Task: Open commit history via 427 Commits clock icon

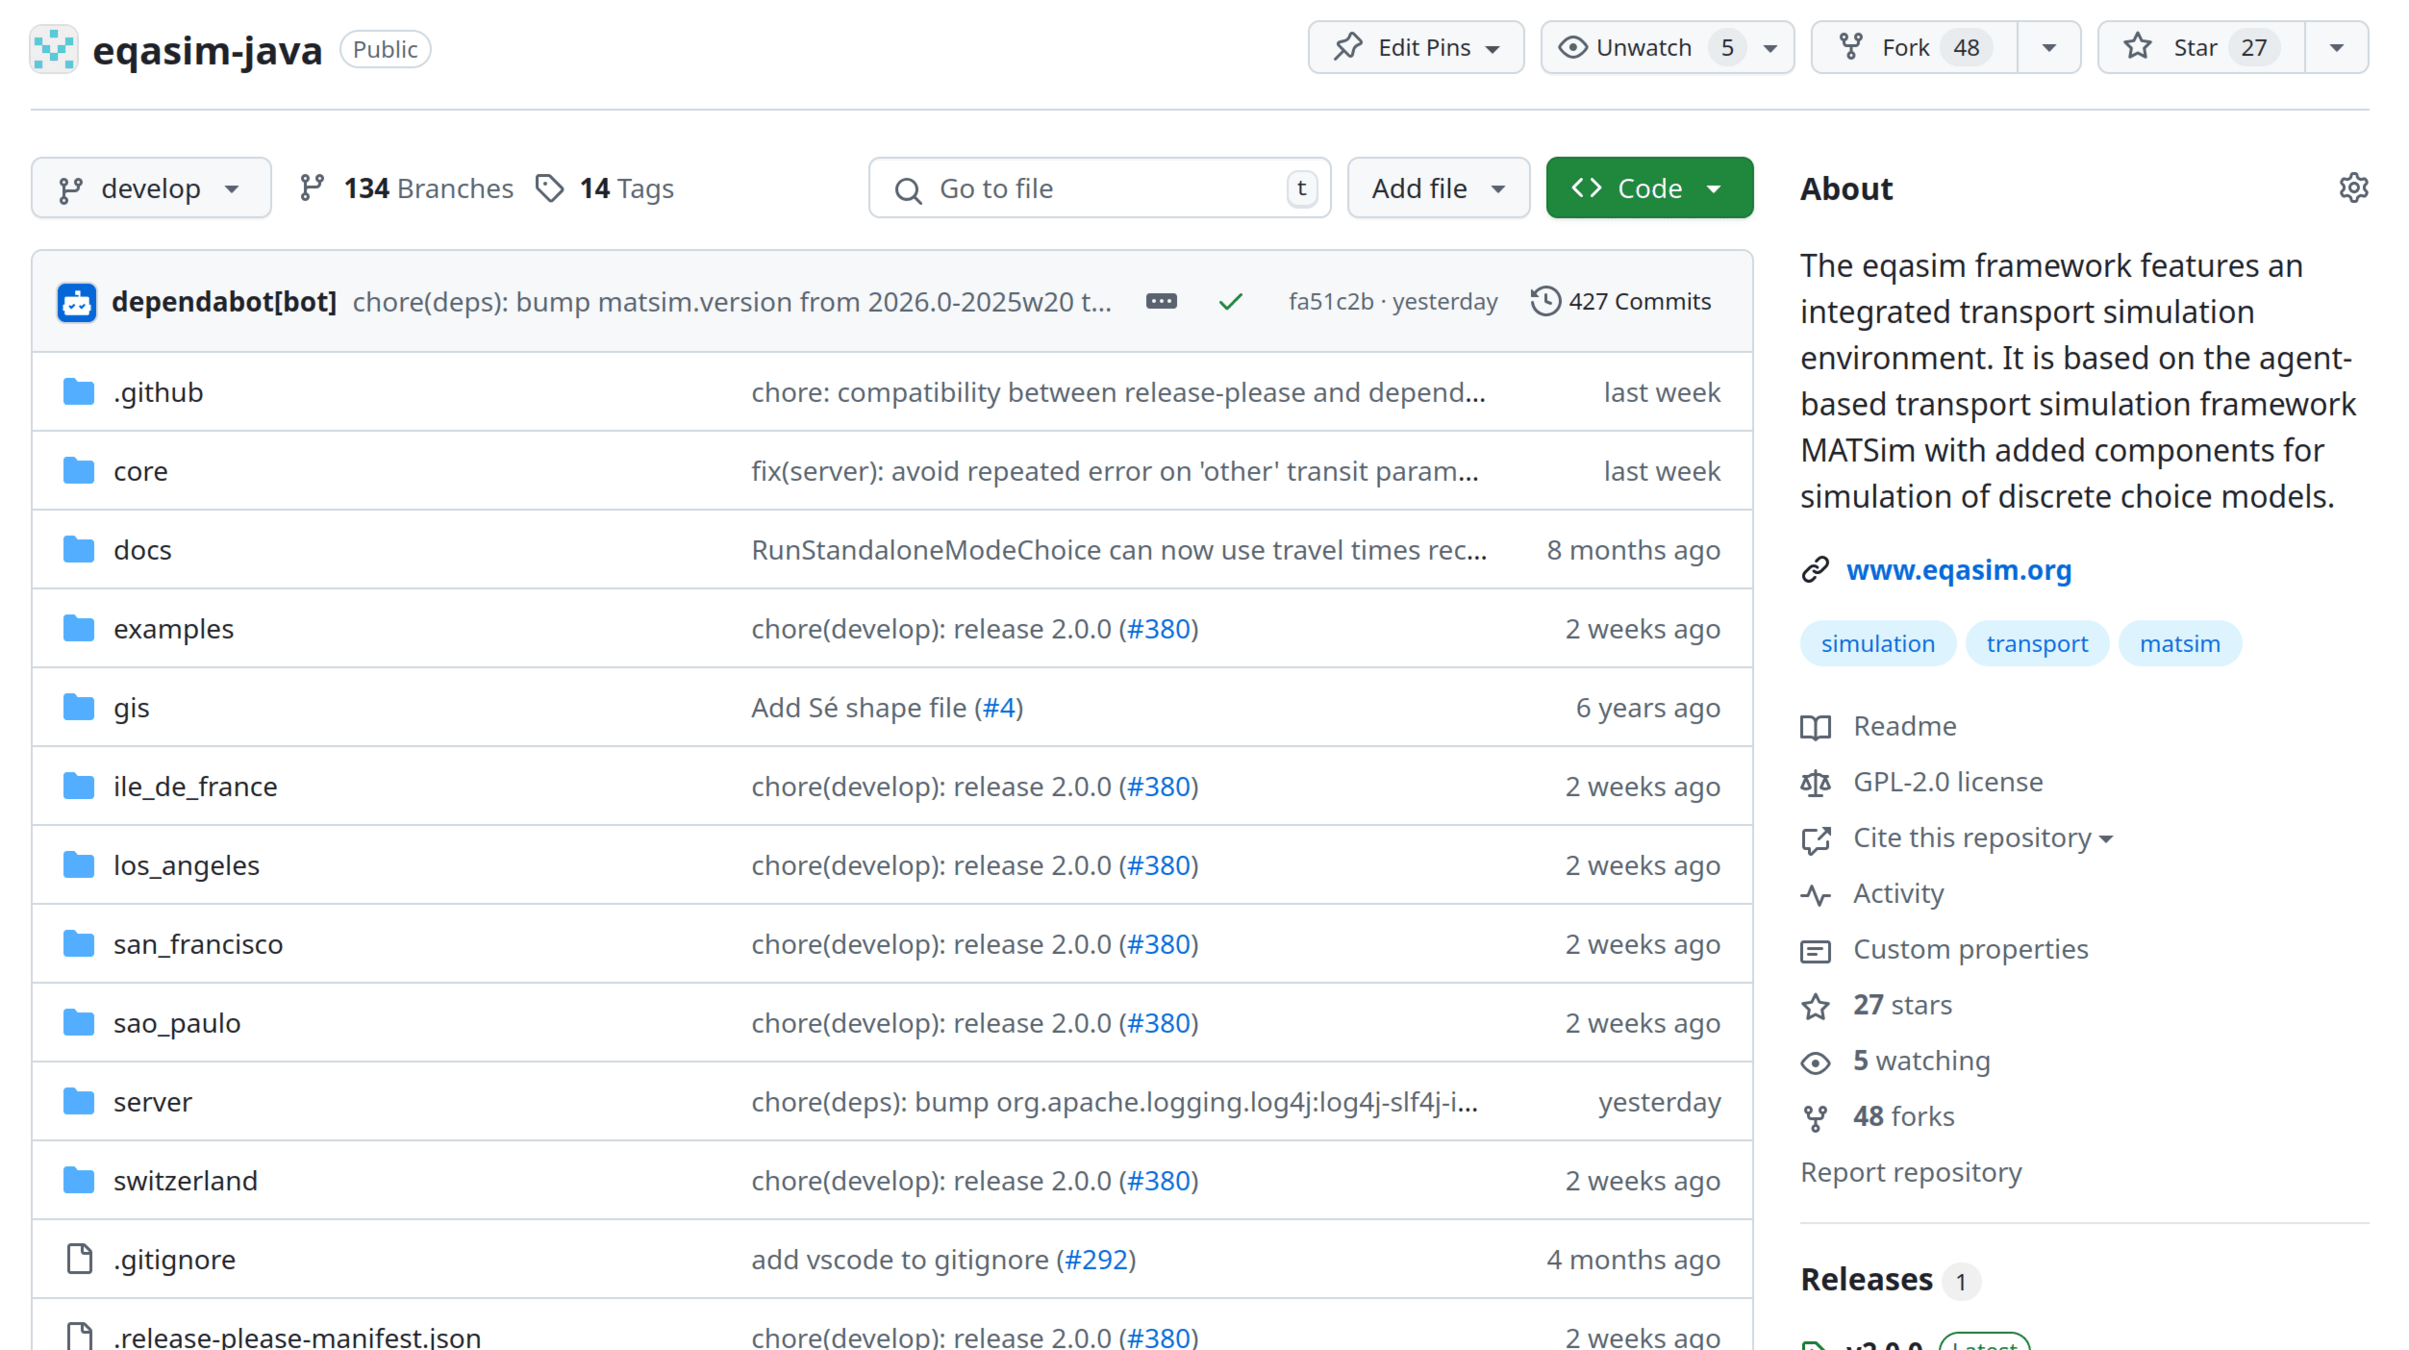Action: [x=1545, y=301]
